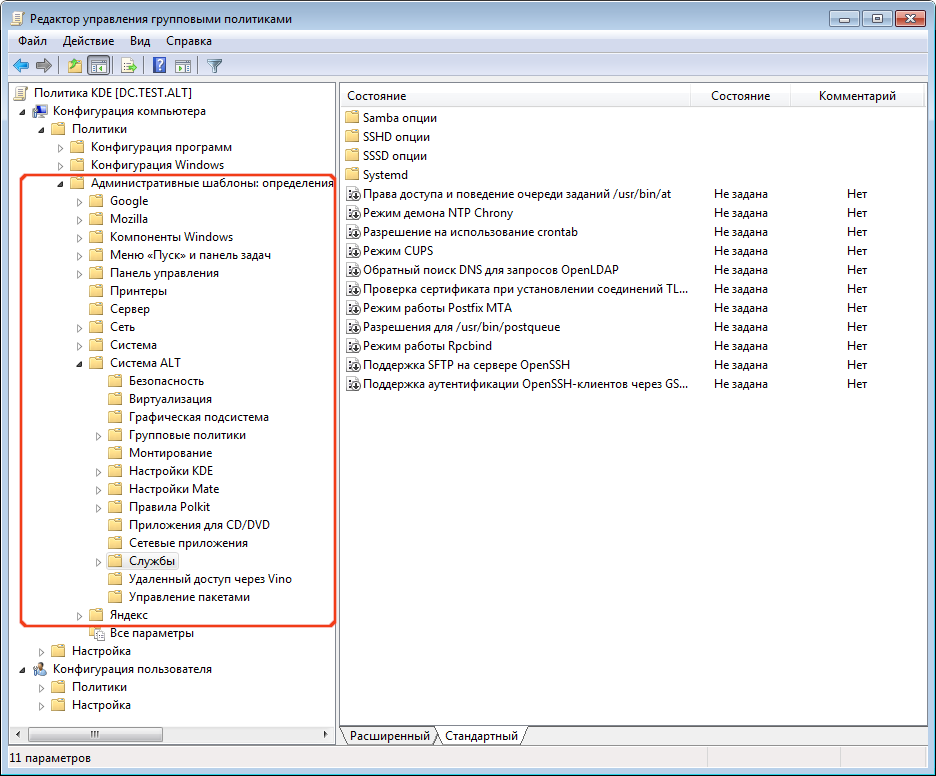Toggle the Show/Hide console tree icon
Viewport: 936px width, 776px height.
click(98, 66)
